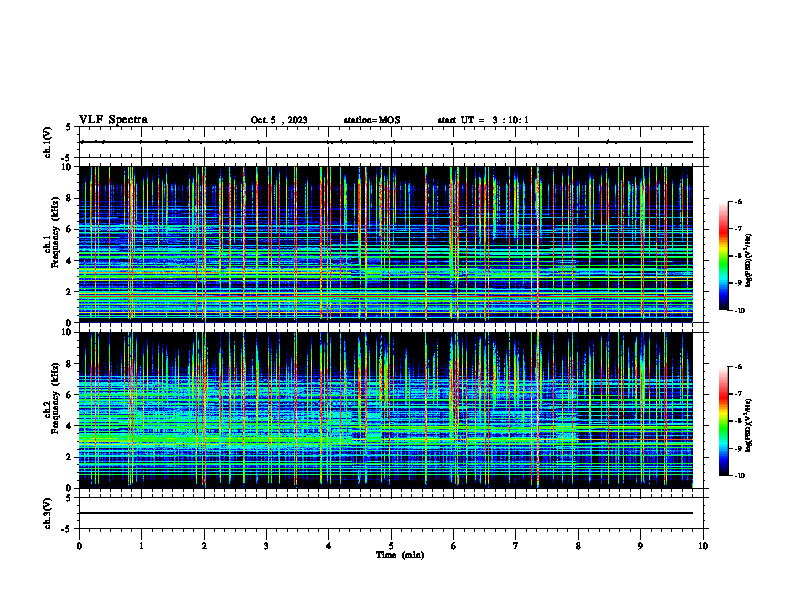This screenshot has width=792, height=612.
Task: Click the "-6" label on ch.2 colorbar
Action: pyautogui.click(x=738, y=367)
